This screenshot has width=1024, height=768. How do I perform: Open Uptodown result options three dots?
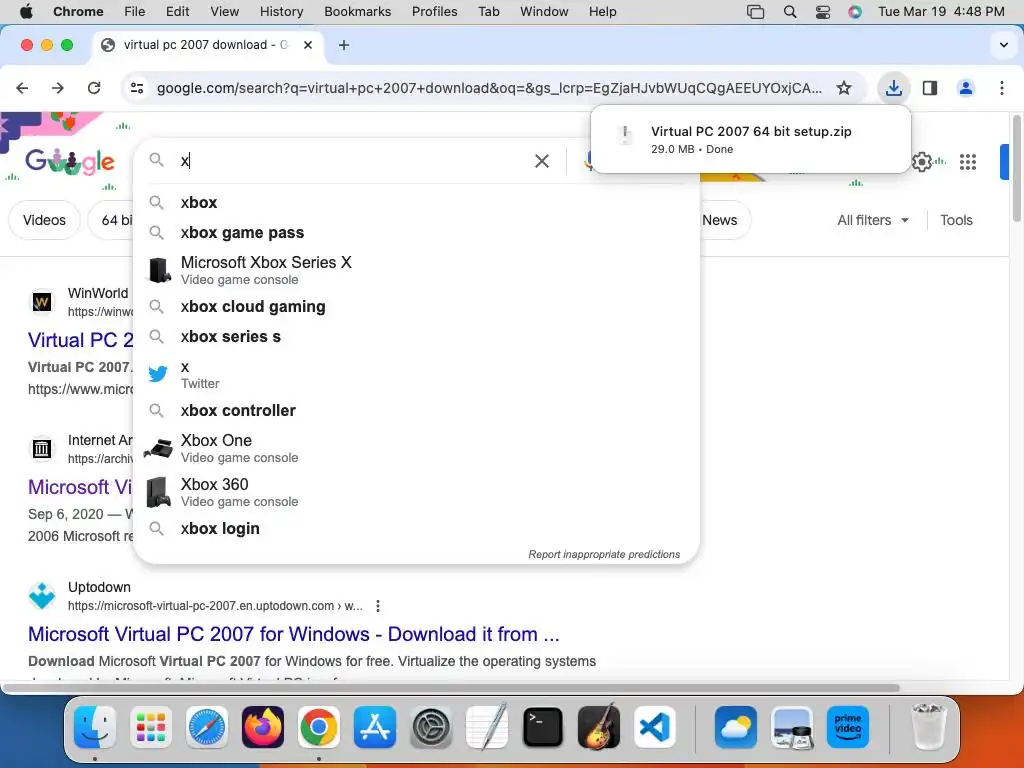point(377,606)
